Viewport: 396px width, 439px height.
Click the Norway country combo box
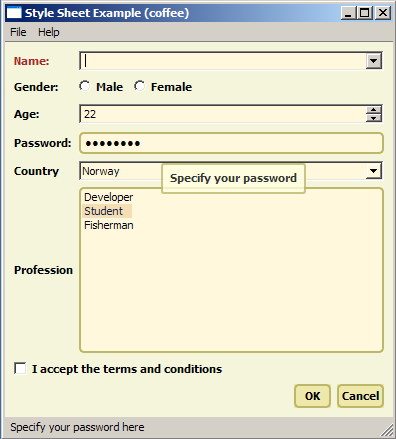point(231,171)
